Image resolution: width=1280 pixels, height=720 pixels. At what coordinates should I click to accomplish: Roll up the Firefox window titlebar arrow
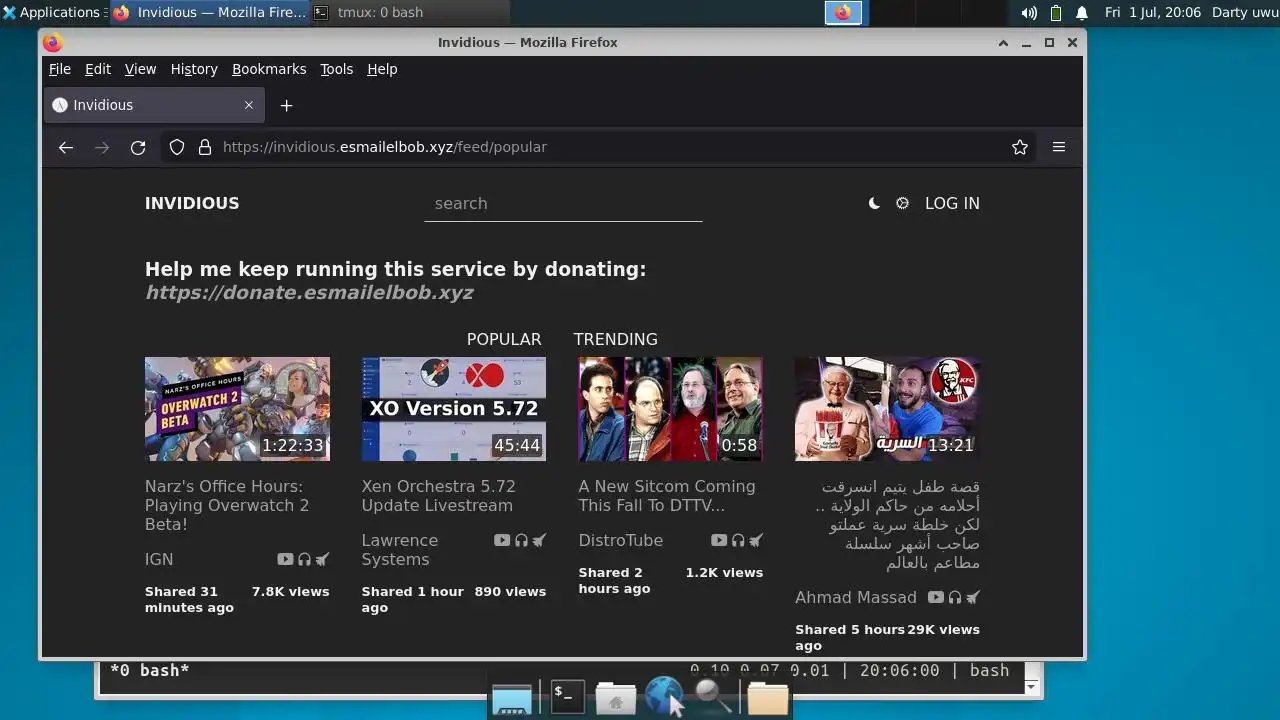(x=1003, y=43)
